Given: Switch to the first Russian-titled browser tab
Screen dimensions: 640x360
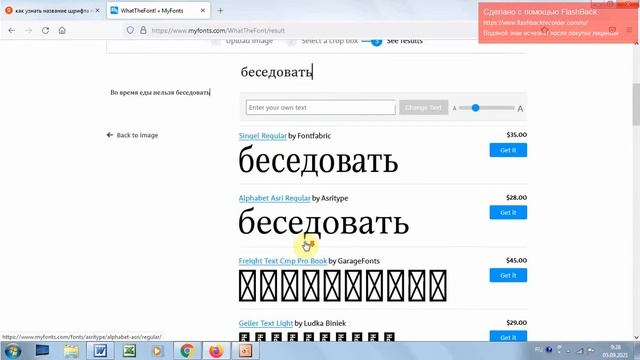Looking at the screenshot, I should coord(52,11).
